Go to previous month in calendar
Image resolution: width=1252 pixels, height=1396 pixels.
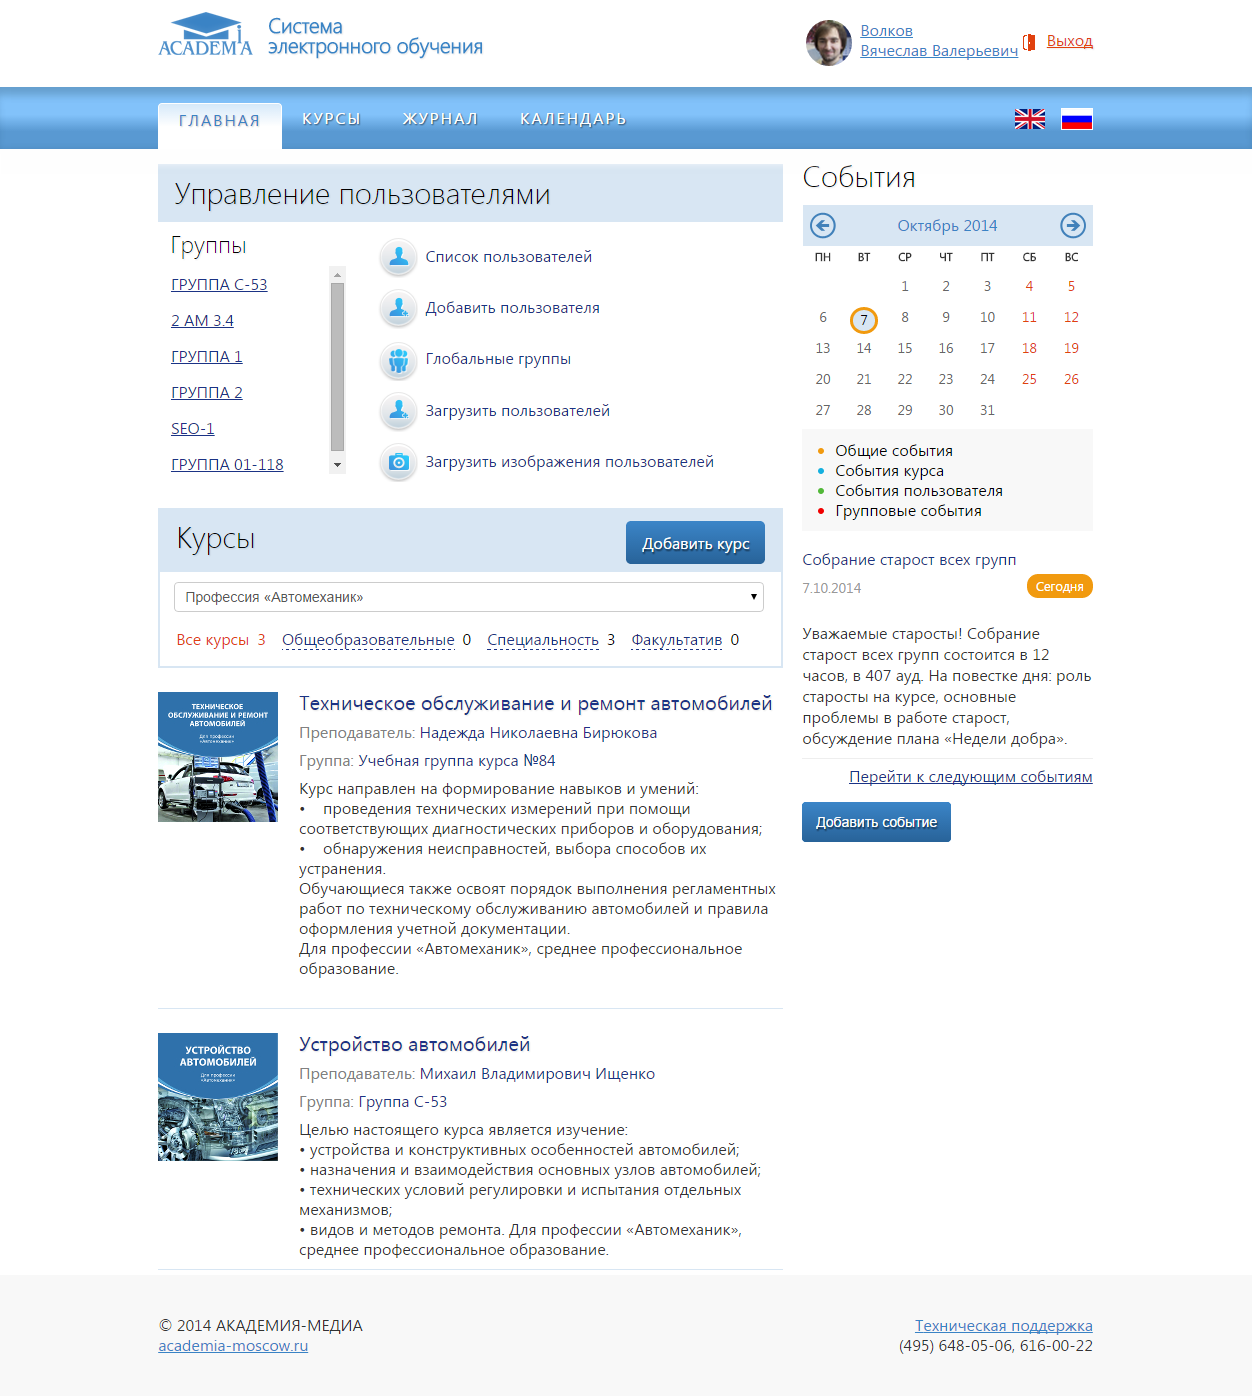(x=822, y=225)
